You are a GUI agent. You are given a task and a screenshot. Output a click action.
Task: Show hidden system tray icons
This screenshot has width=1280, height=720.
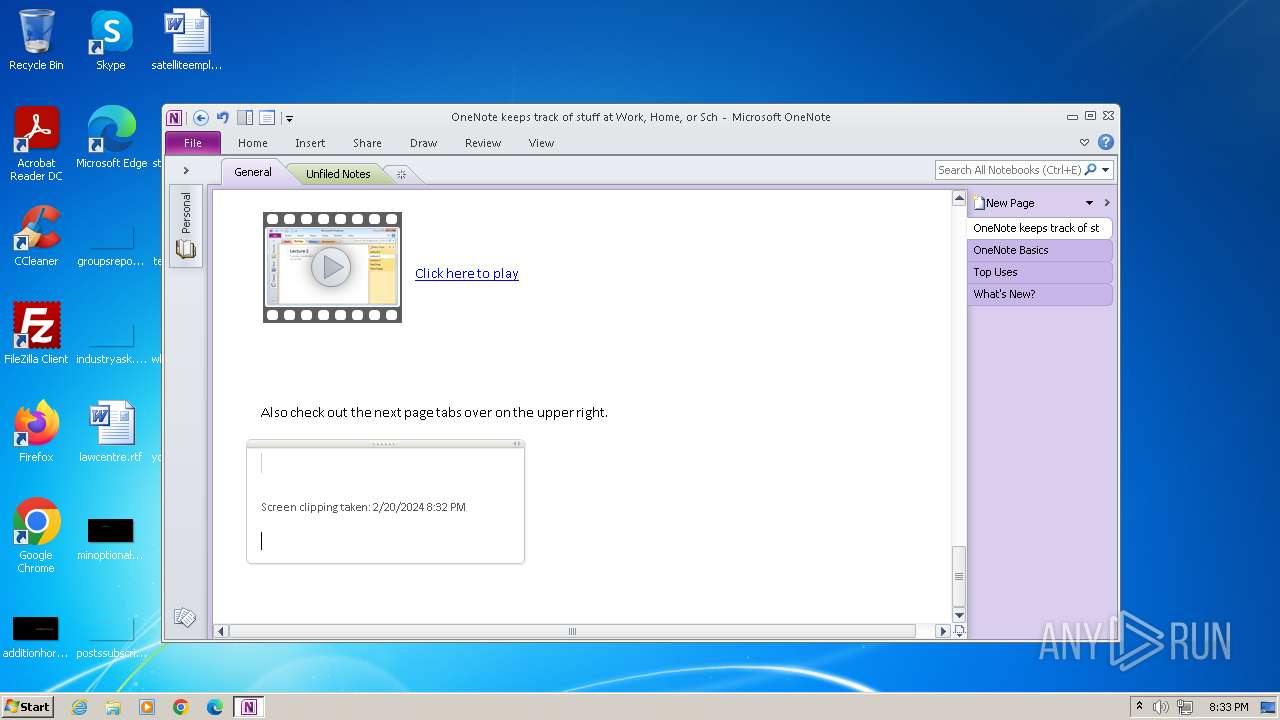(x=1139, y=707)
